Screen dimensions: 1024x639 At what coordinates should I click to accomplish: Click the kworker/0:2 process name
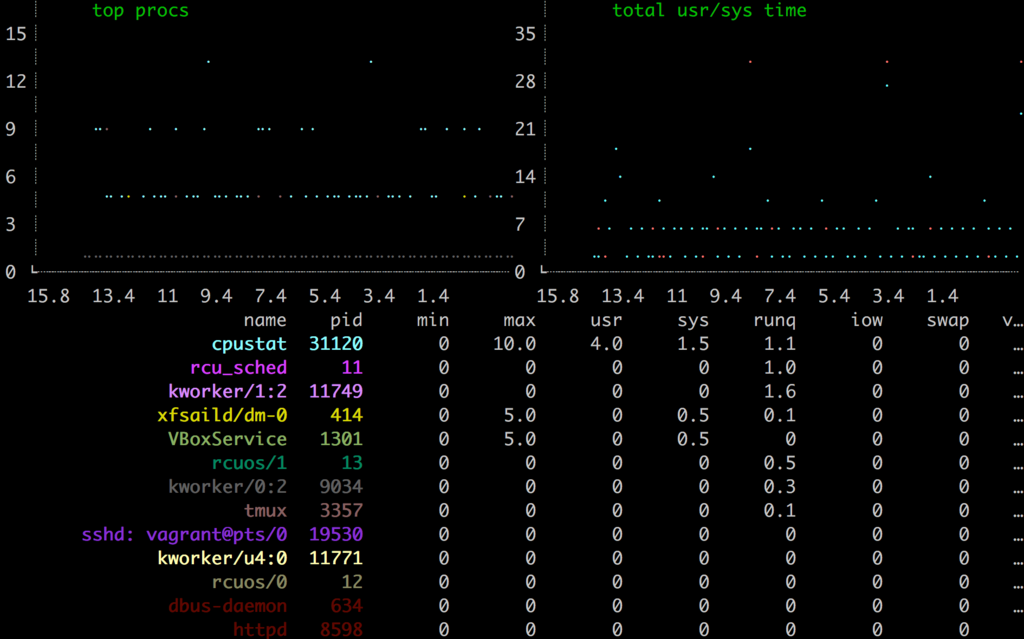(227, 487)
